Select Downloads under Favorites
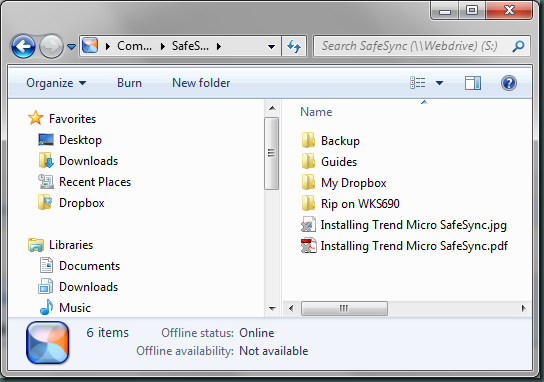Screen dimensions: 544x382 pos(88,161)
